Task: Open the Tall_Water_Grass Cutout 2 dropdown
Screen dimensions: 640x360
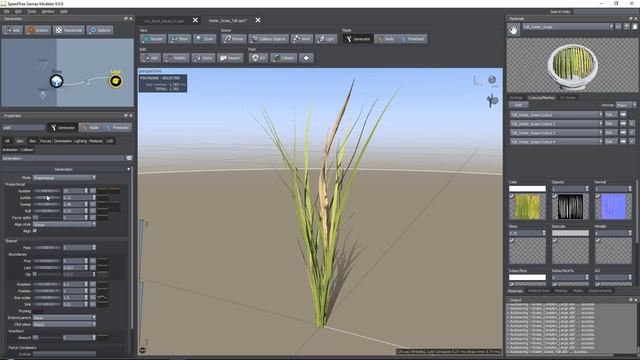Action: click(556, 124)
